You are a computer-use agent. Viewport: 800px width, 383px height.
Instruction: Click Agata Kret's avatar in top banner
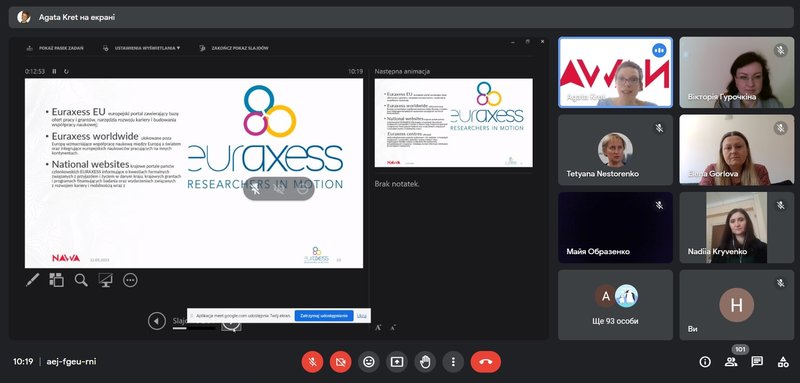coord(23,17)
